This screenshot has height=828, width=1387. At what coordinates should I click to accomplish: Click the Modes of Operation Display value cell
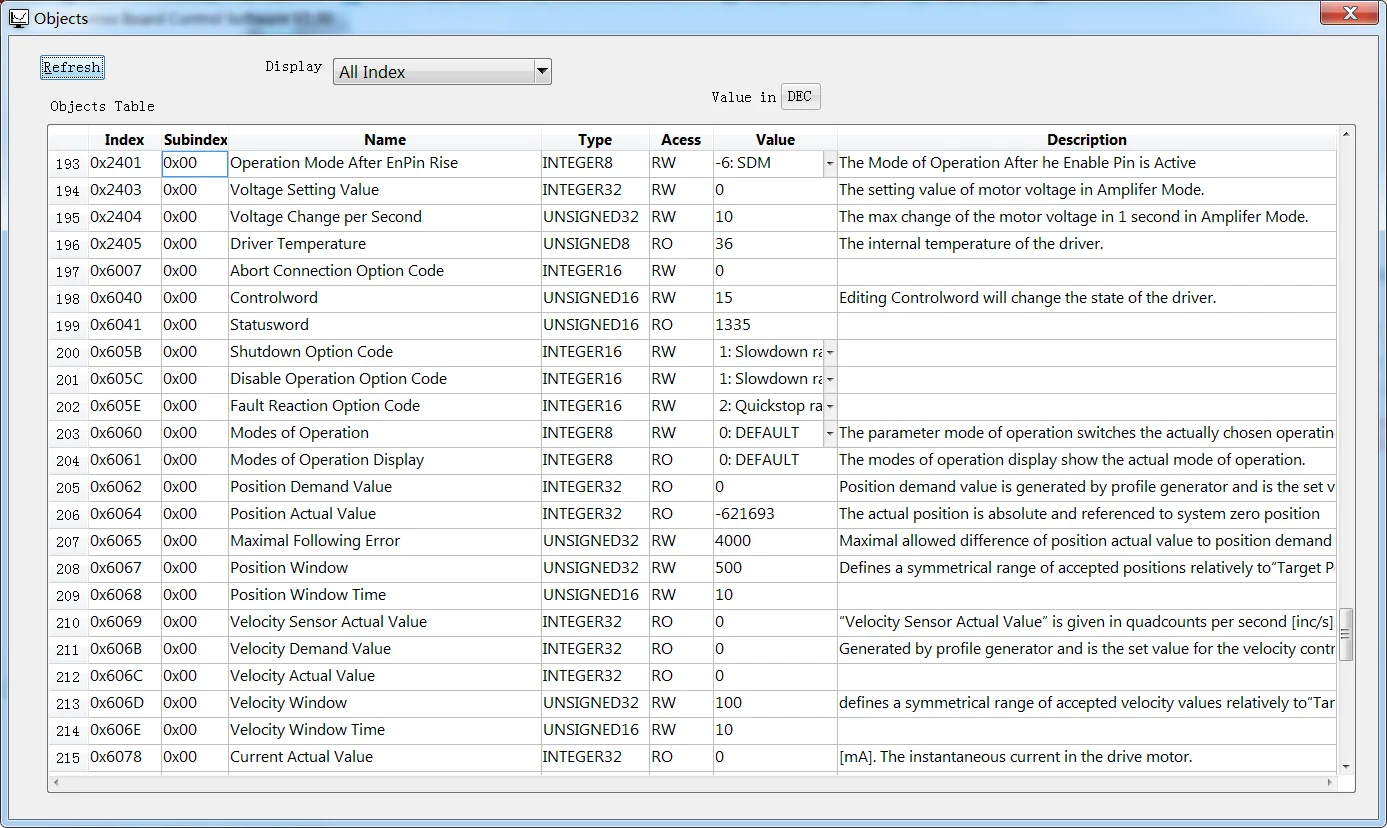(x=775, y=460)
